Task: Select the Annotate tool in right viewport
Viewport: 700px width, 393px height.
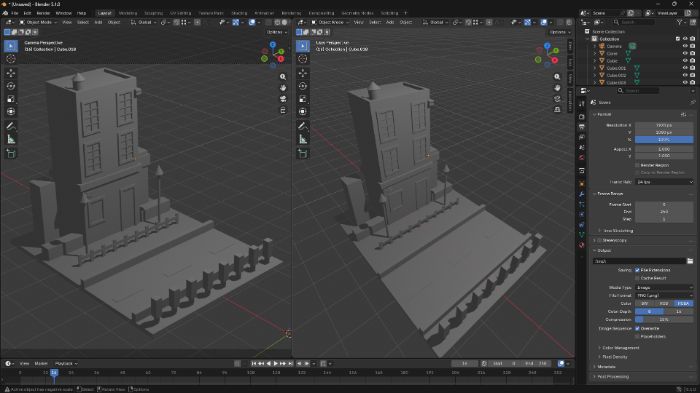Action: pyautogui.click(x=303, y=126)
